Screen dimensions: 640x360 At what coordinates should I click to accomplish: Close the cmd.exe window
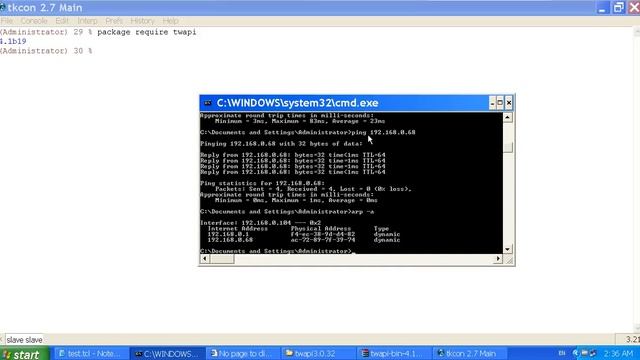click(509, 103)
